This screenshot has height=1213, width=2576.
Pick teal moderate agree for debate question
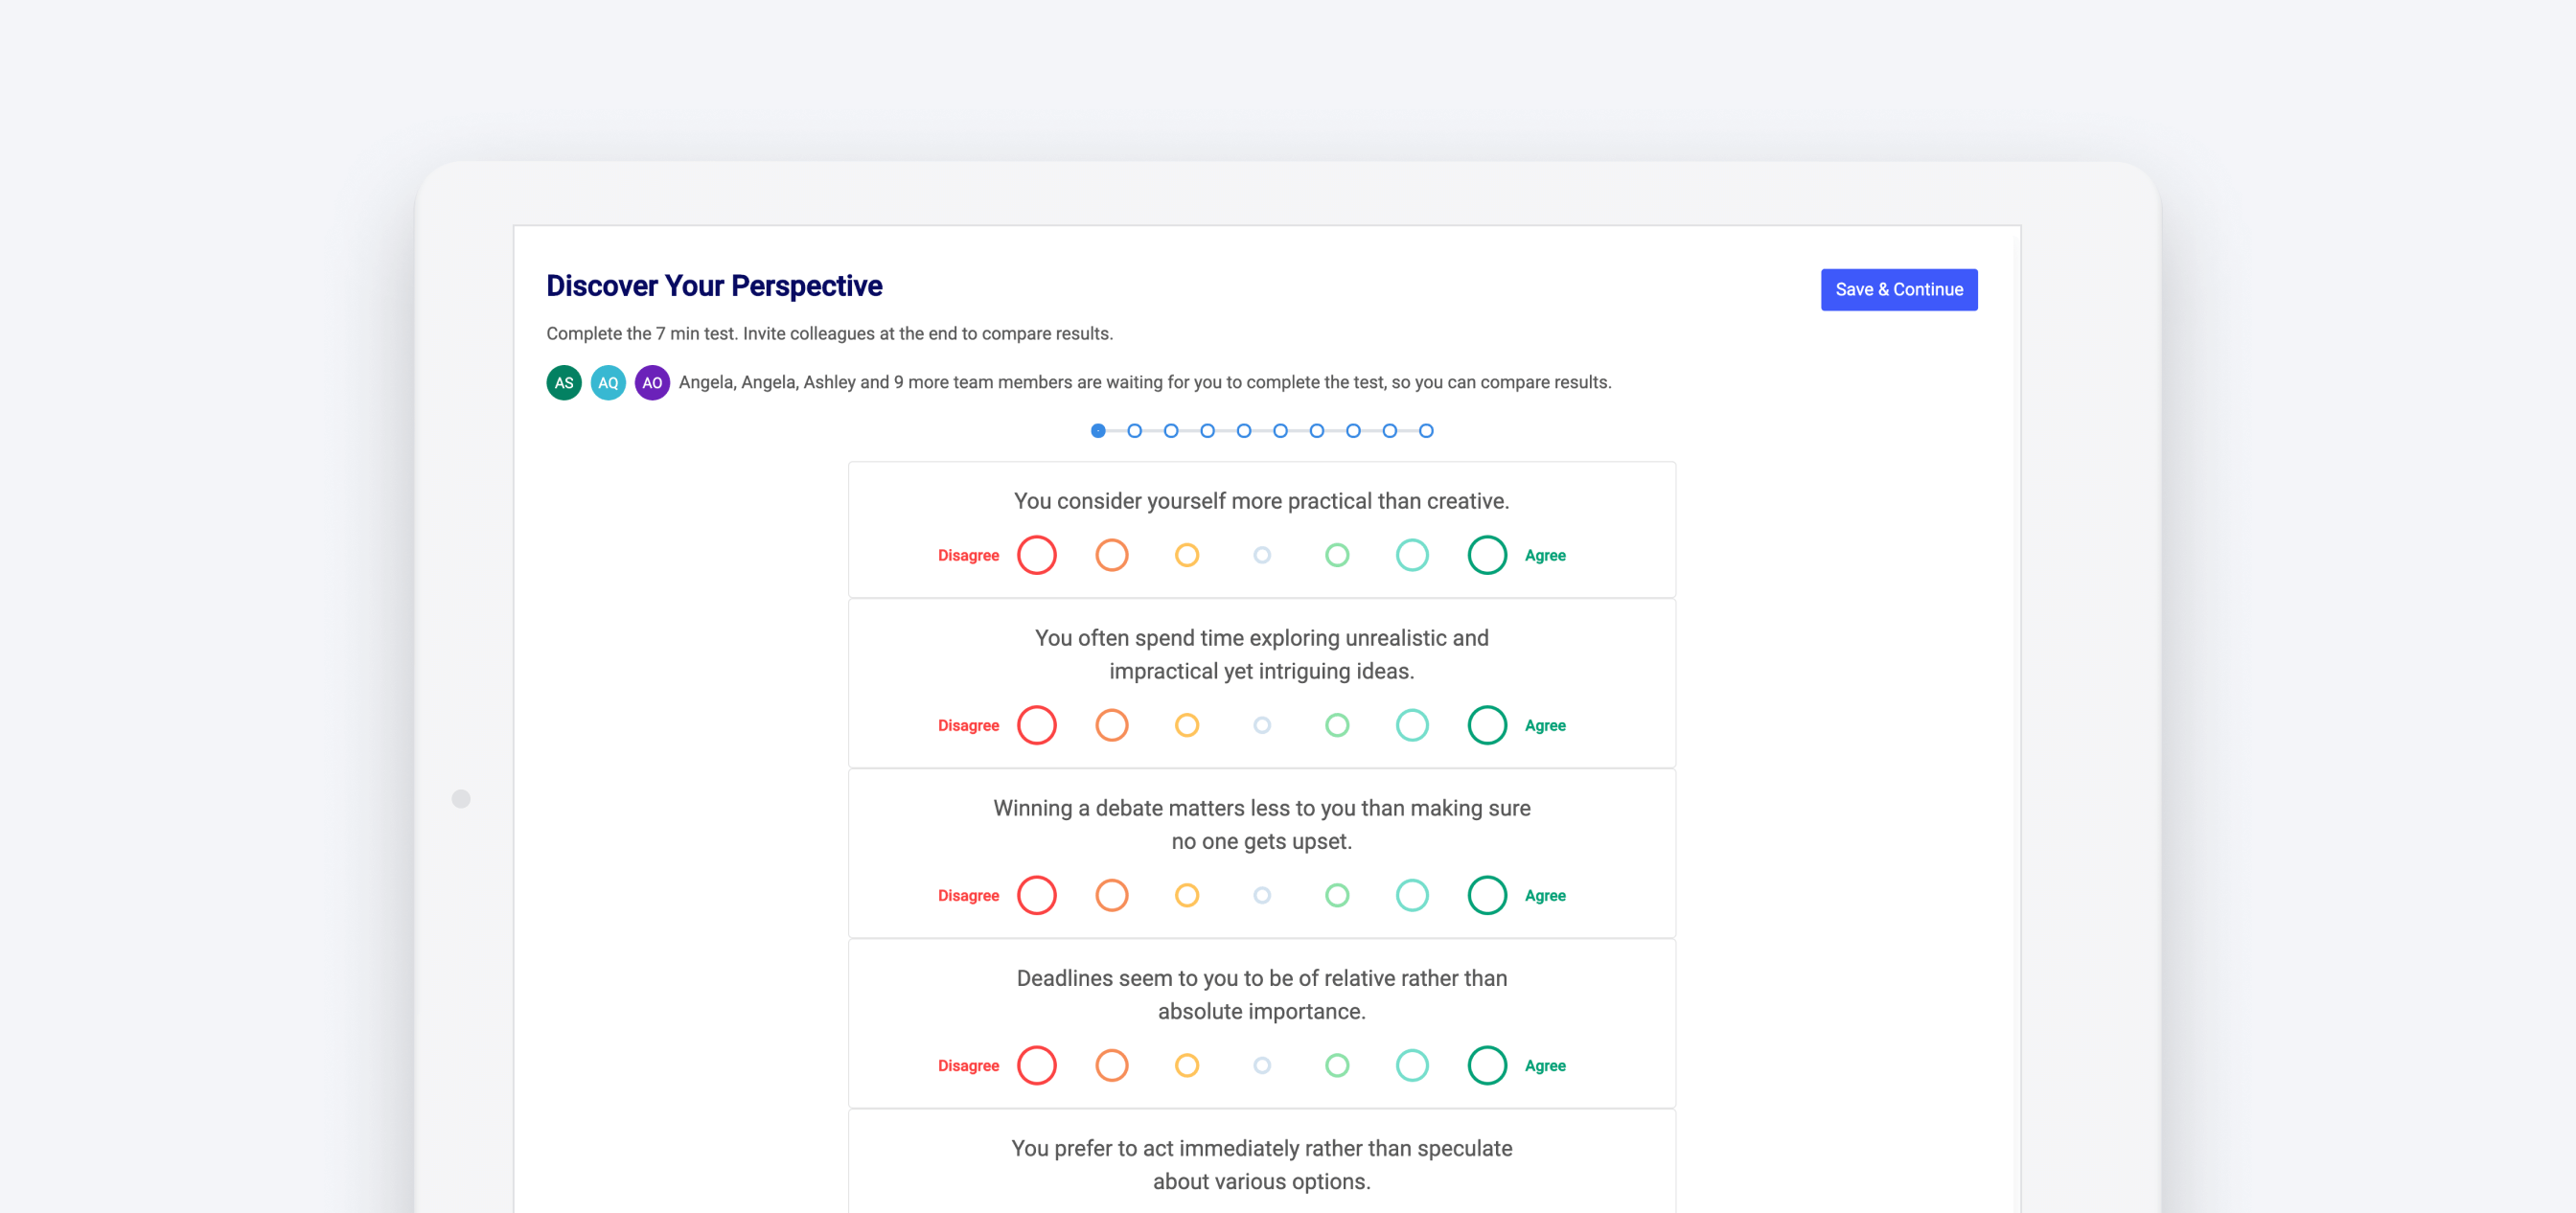(x=1412, y=895)
